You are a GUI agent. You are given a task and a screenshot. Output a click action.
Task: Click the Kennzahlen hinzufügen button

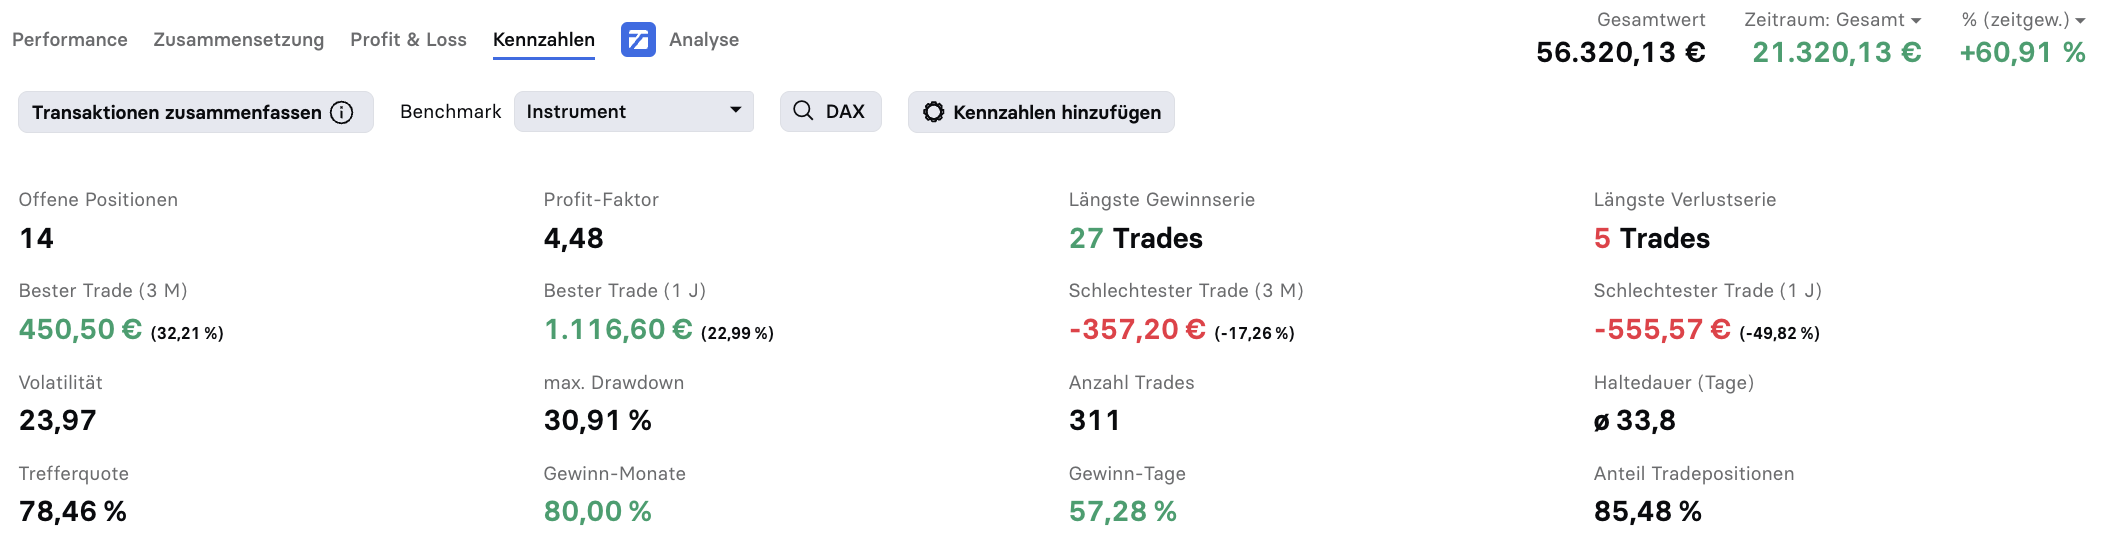click(1041, 112)
